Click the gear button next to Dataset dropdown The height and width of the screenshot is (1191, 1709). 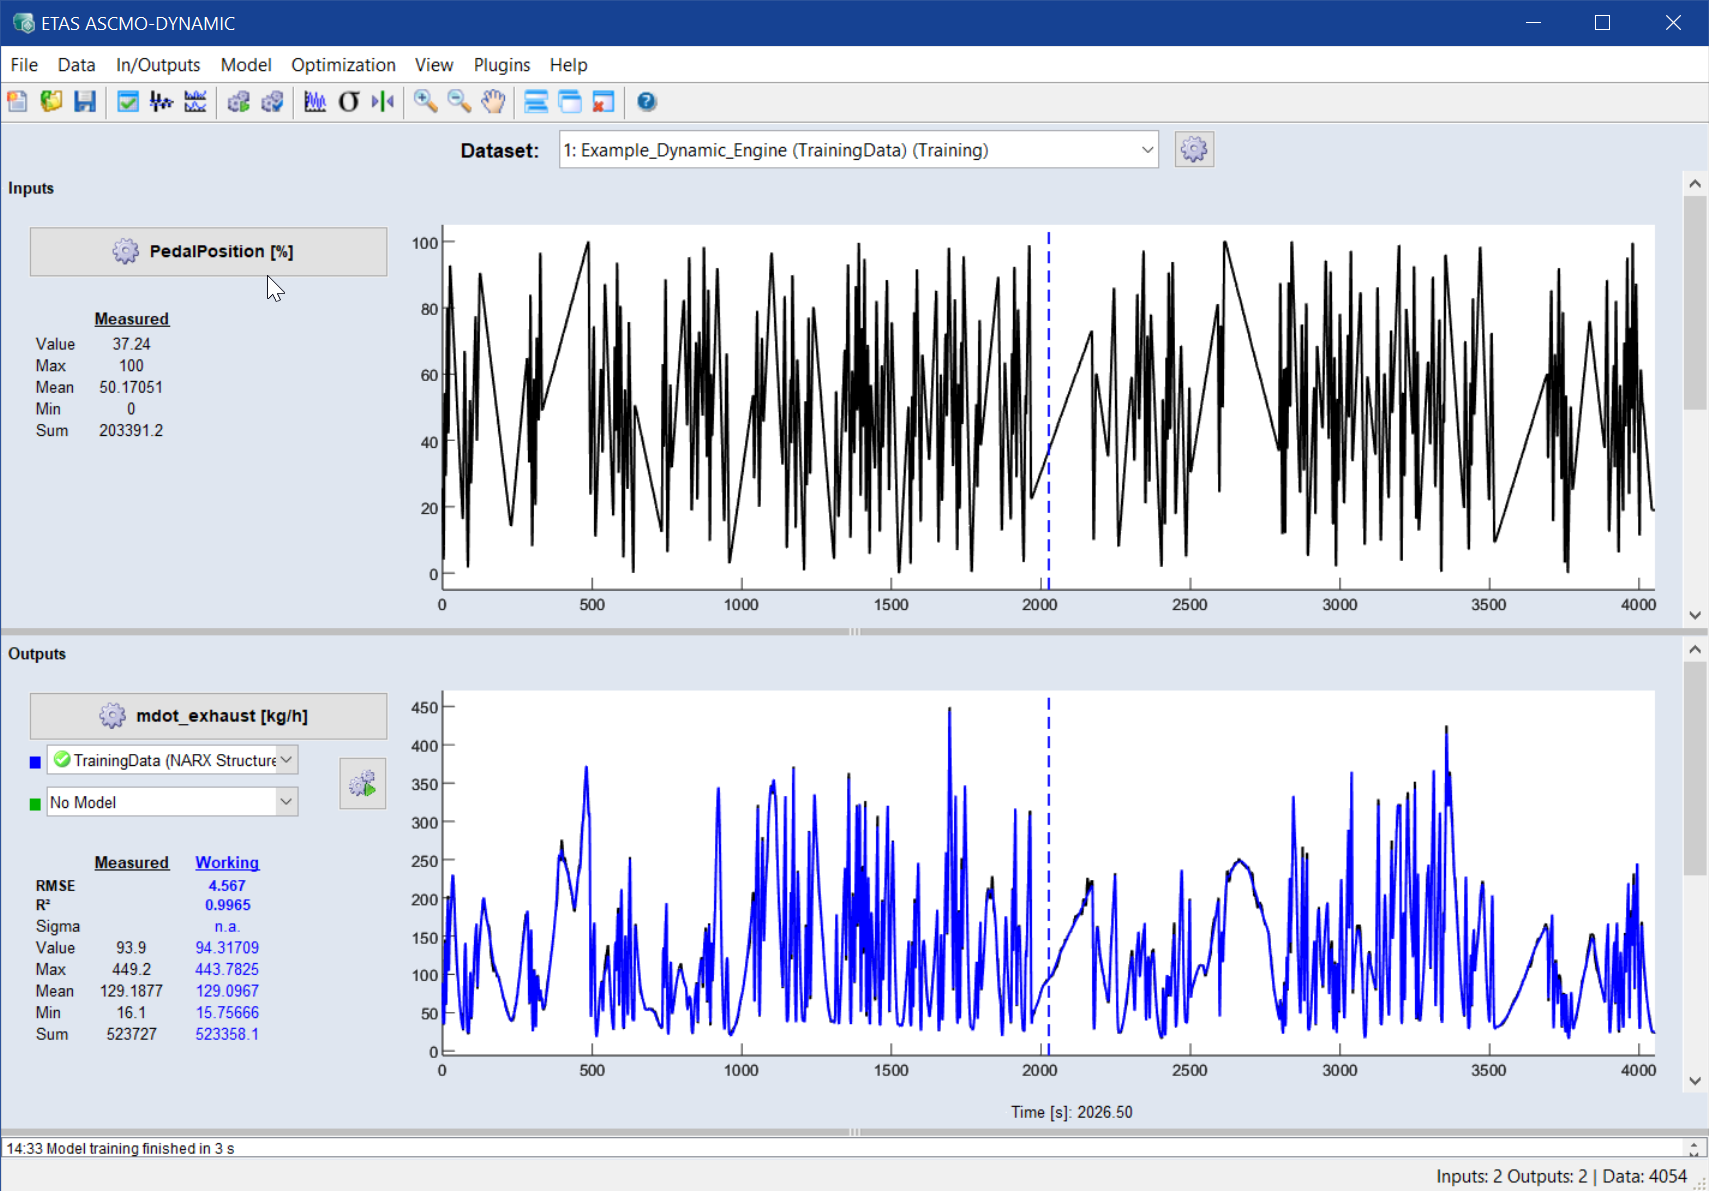pyautogui.click(x=1194, y=150)
